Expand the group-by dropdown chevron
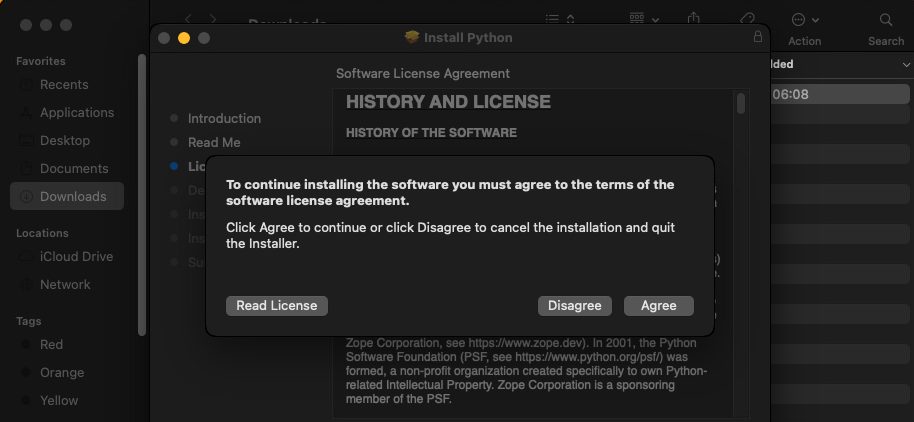 coord(656,20)
